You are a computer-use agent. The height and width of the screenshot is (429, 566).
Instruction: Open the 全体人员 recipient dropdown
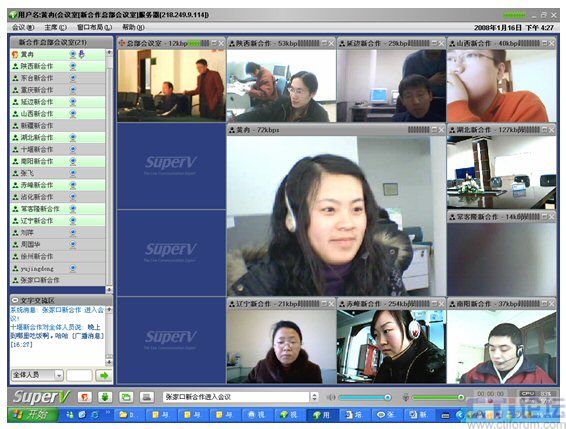tap(38, 375)
